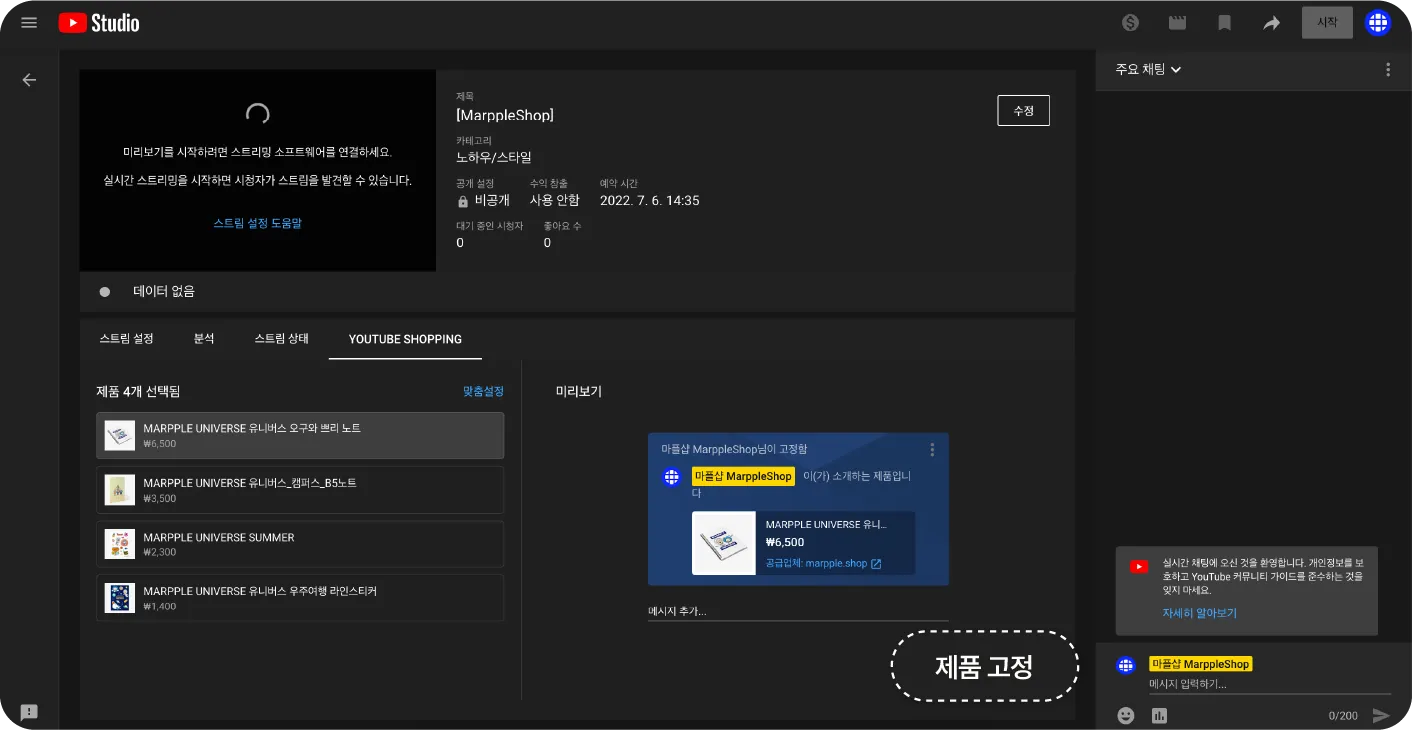Image resolution: width=1412 pixels, height=730 pixels.
Task: Open the 자세히 알아보기 link
Action: (x=1200, y=613)
